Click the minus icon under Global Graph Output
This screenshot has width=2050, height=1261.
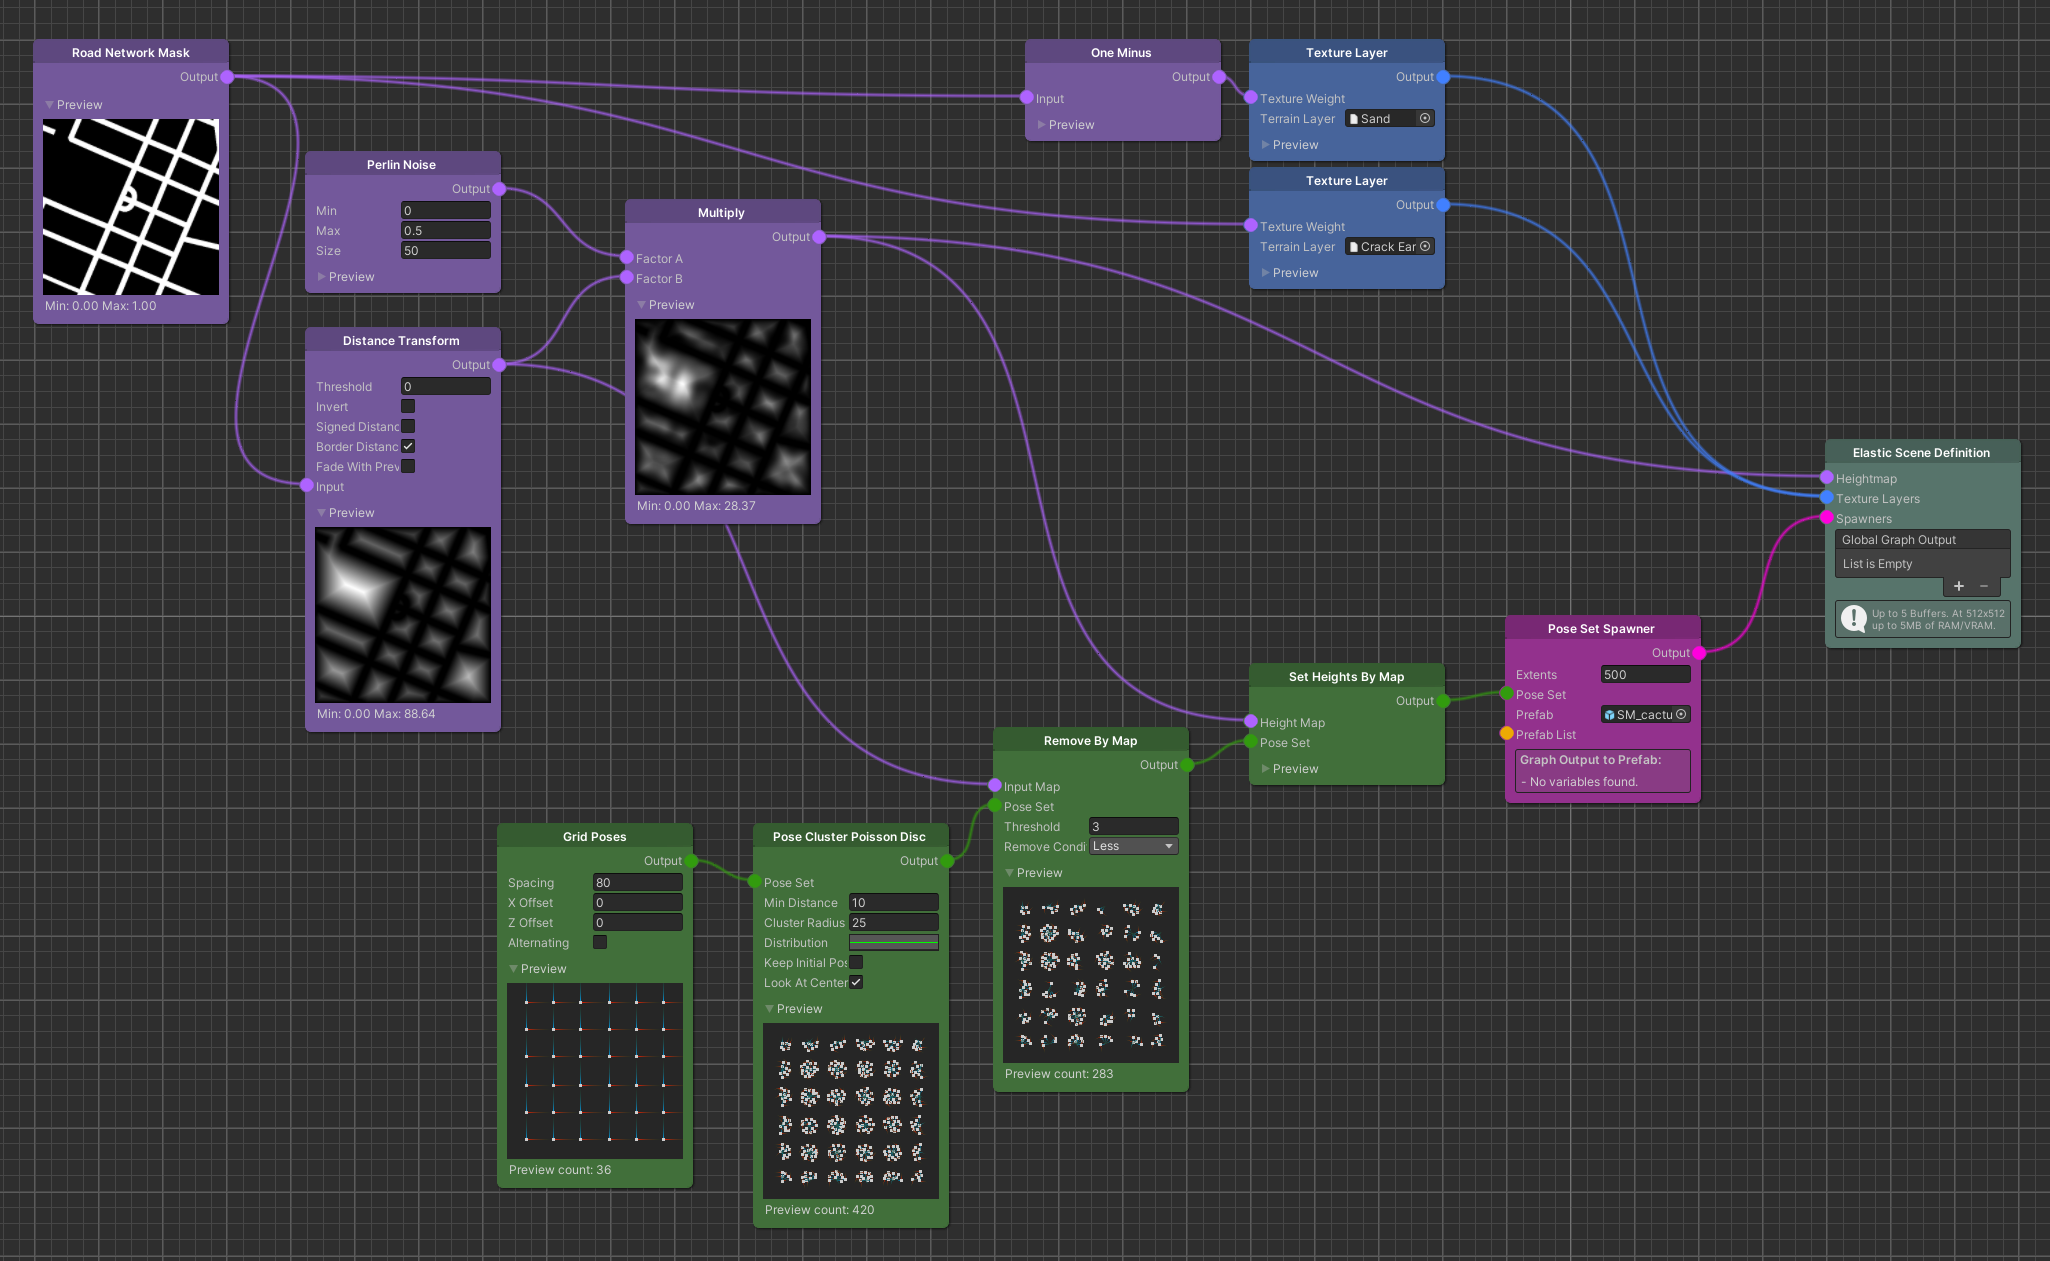click(1984, 586)
